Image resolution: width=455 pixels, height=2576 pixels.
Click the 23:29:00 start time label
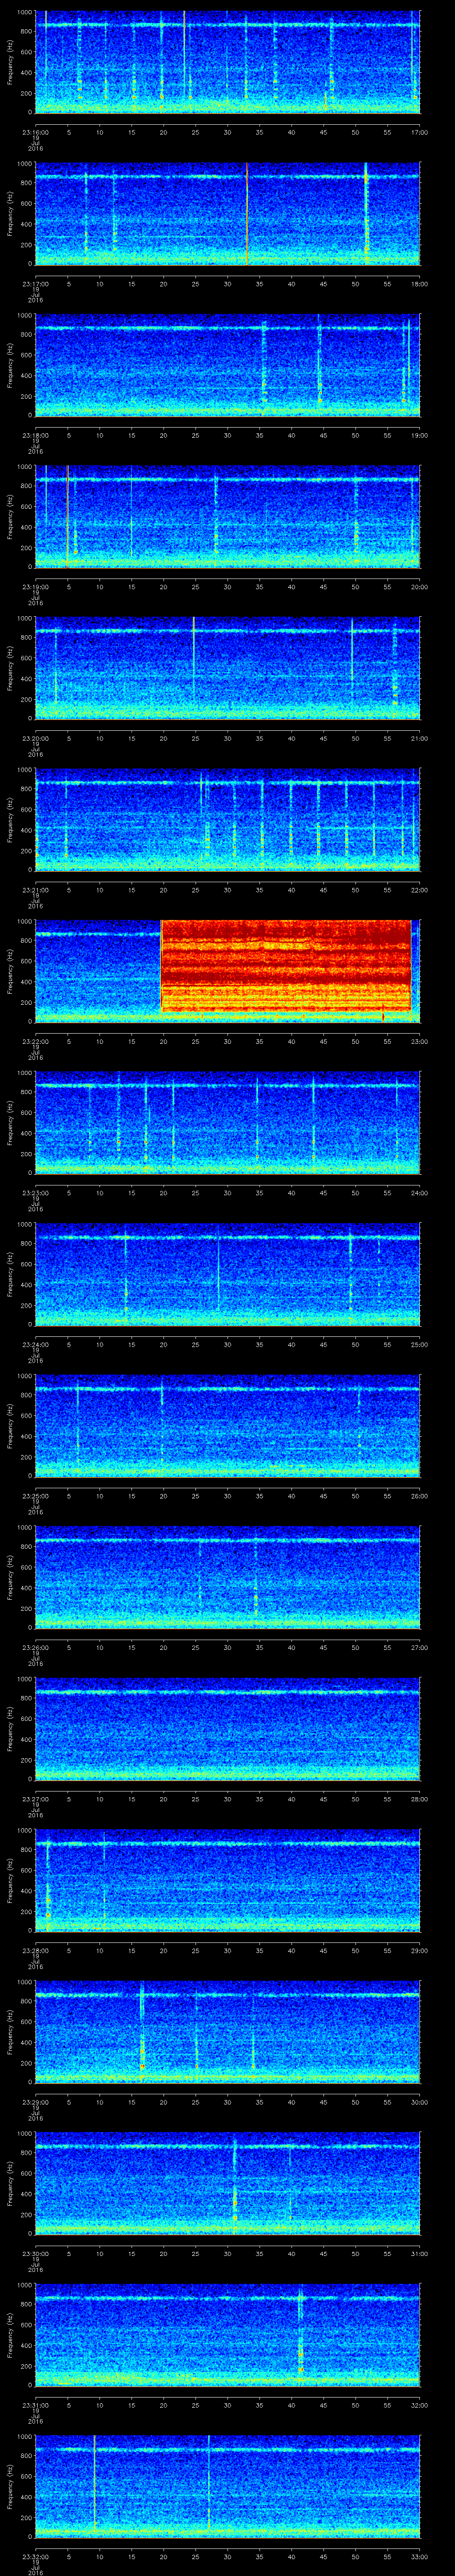point(35,2102)
